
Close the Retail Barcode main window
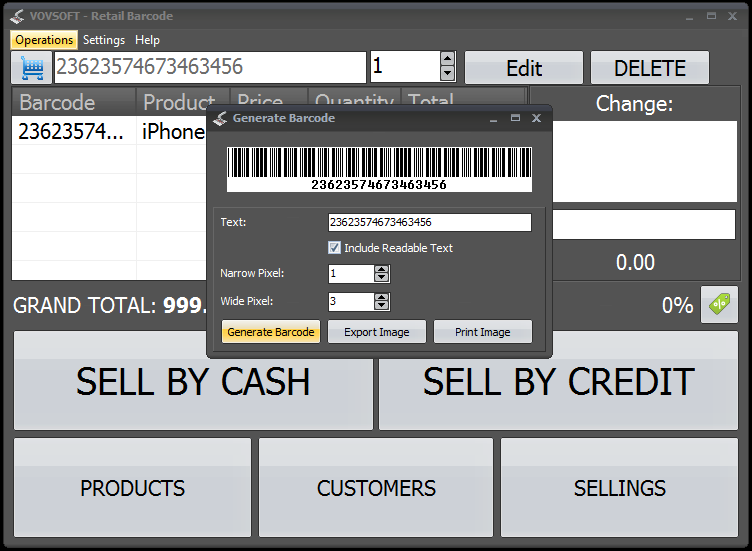pos(732,16)
